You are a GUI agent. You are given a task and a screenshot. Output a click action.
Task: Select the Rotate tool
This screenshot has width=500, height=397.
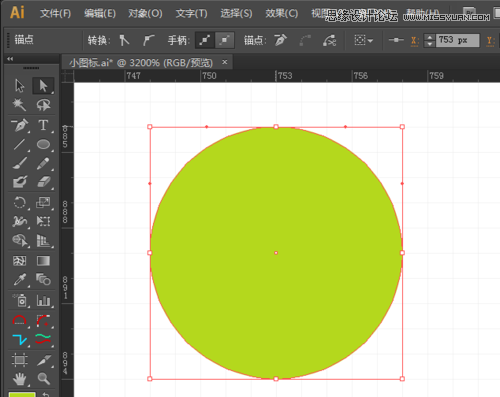click(20, 202)
